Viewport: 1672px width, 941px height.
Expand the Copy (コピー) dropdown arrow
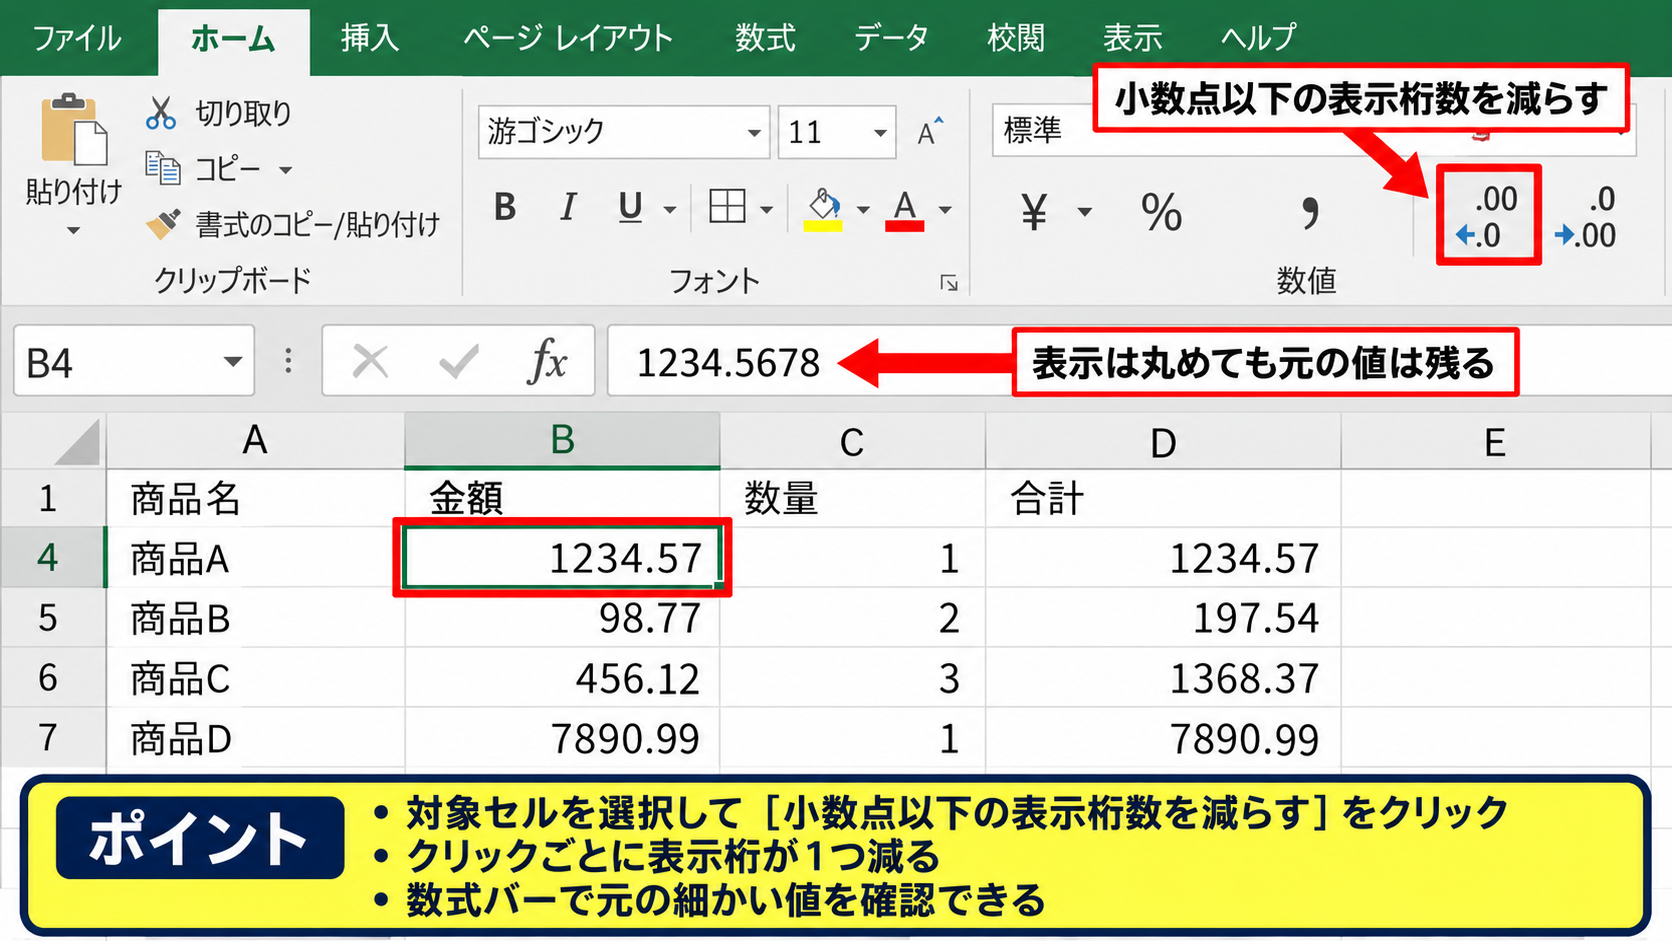(285, 170)
